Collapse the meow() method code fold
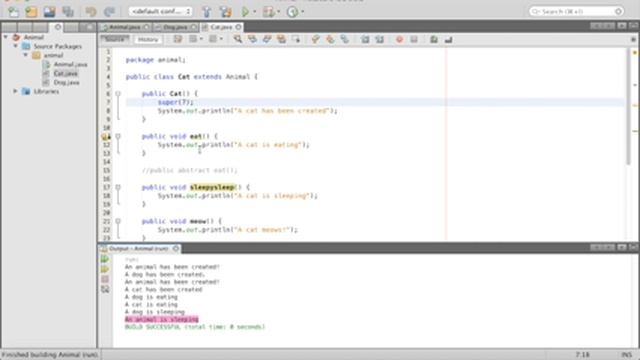640x360 pixels. [x=118, y=221]
